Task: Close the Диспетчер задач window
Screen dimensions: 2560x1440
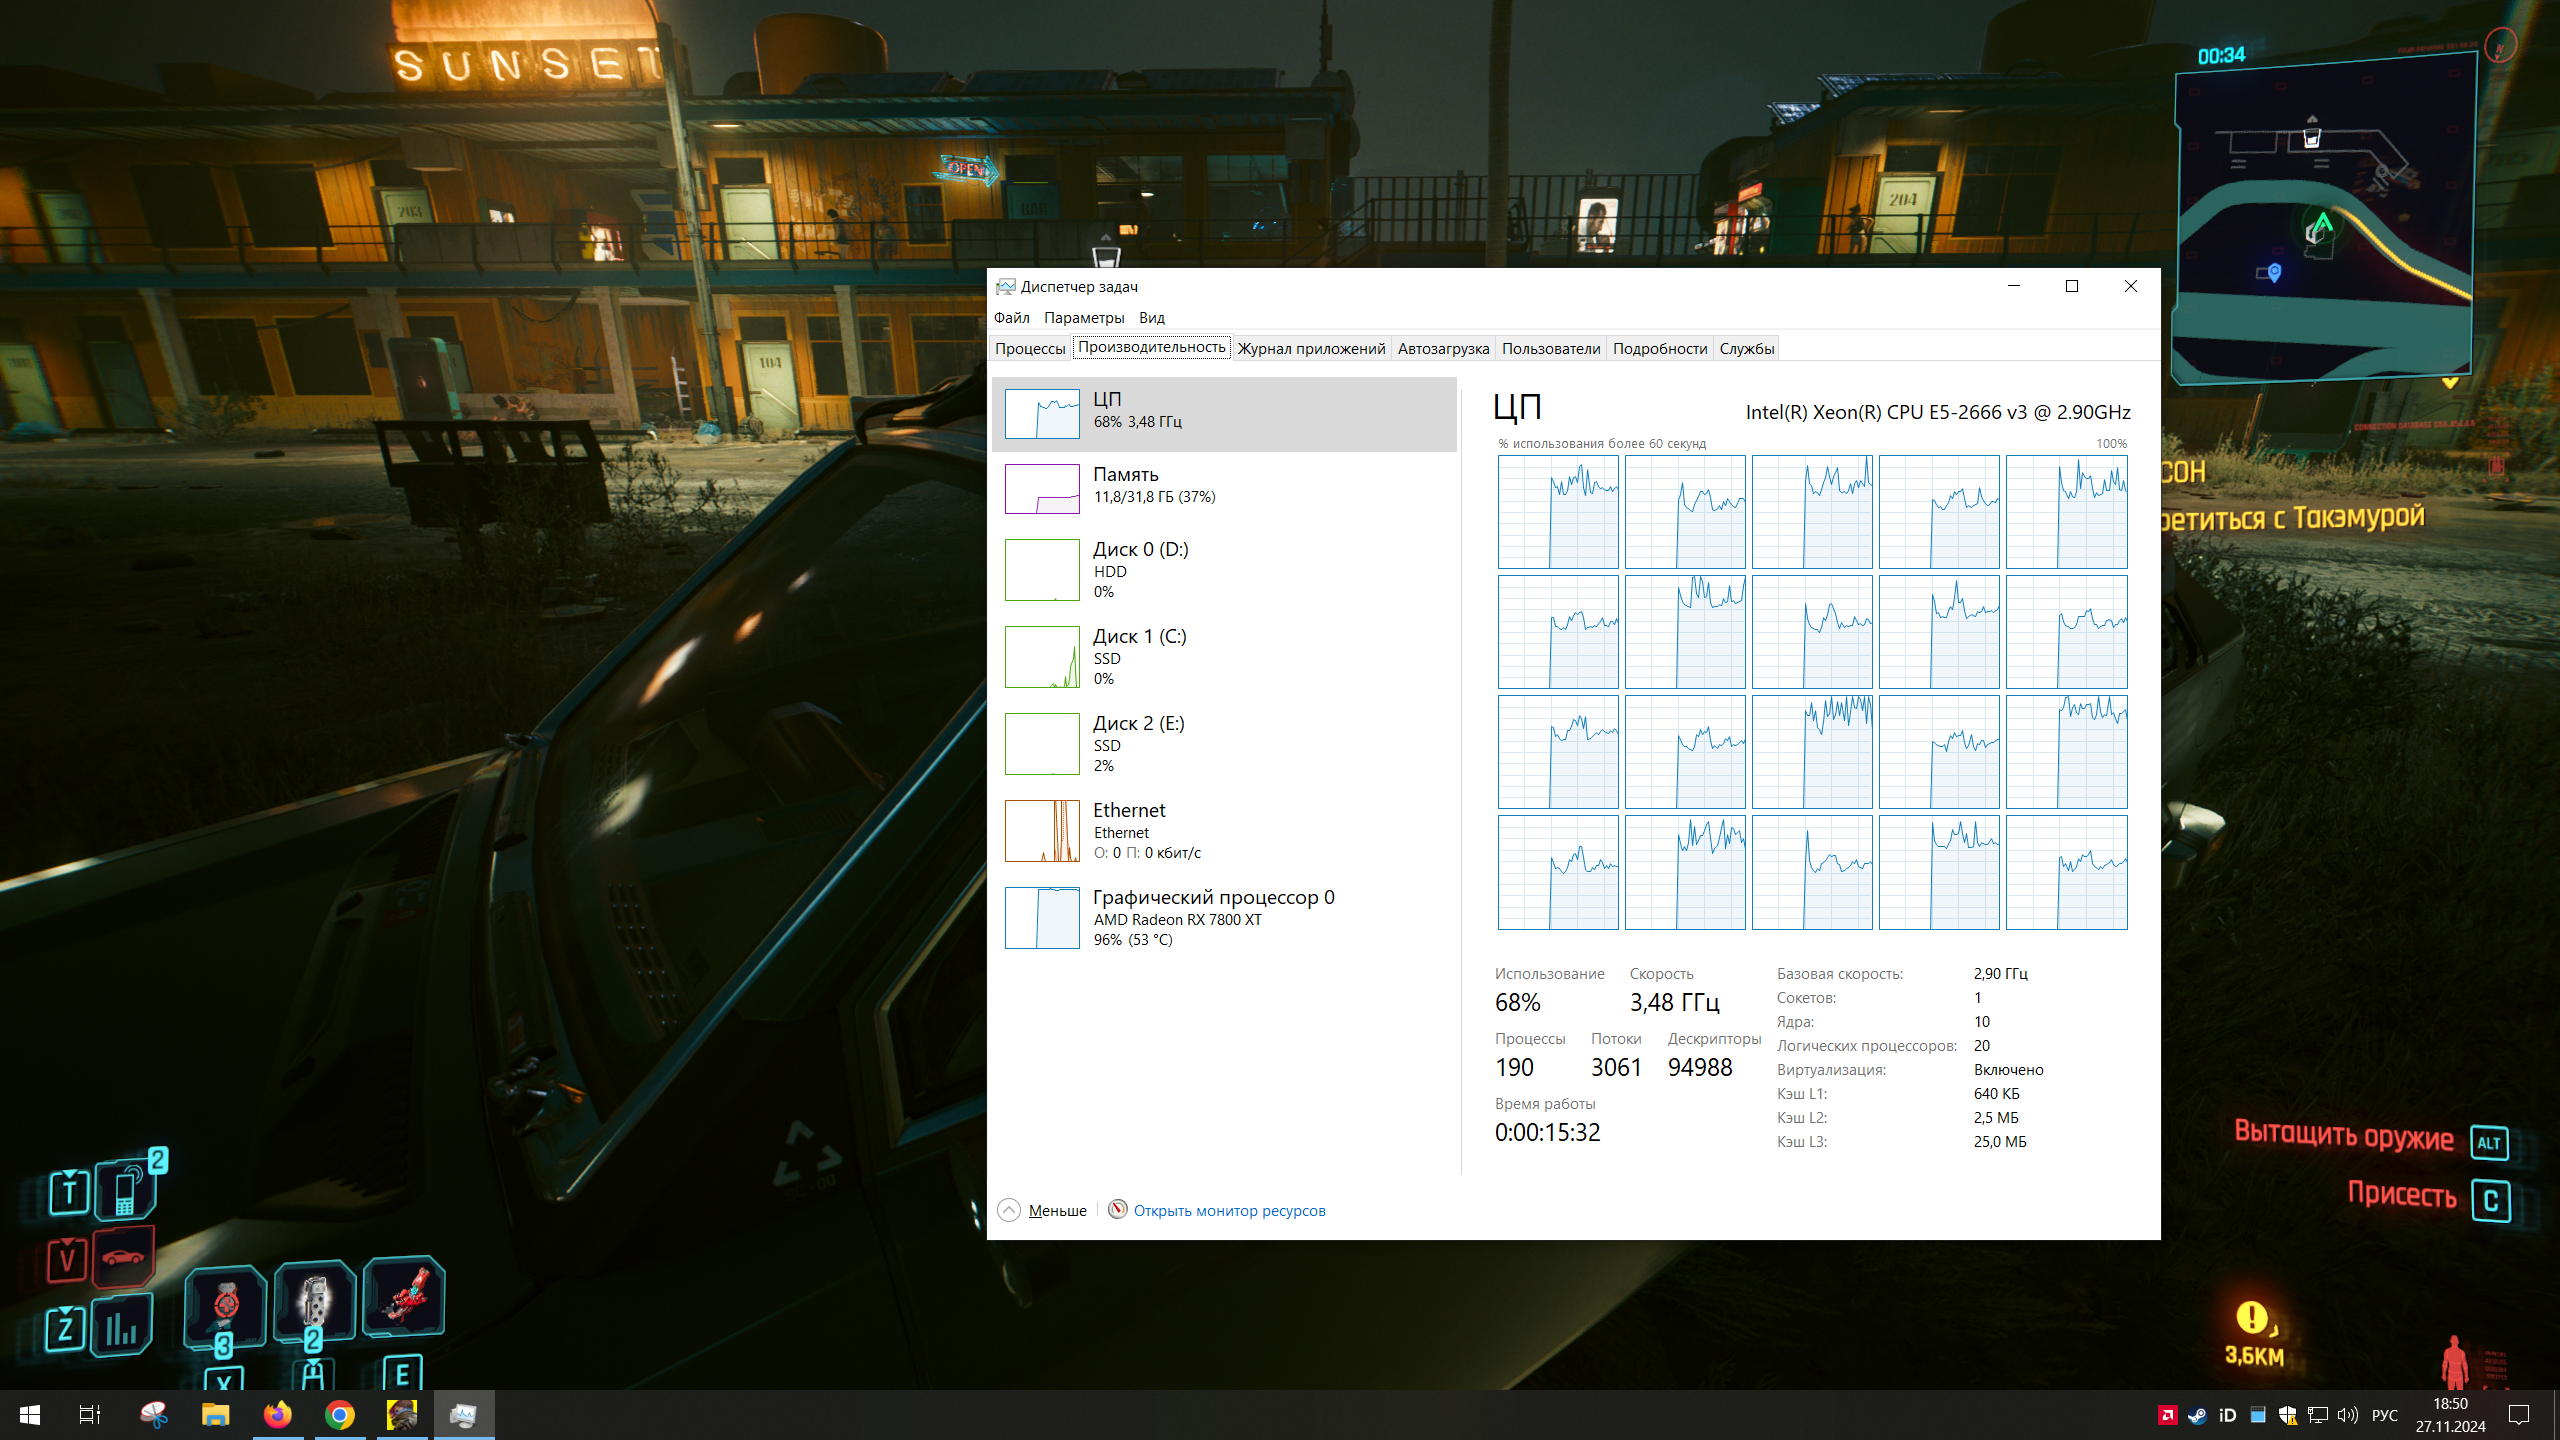Action: click(2131, 286)
